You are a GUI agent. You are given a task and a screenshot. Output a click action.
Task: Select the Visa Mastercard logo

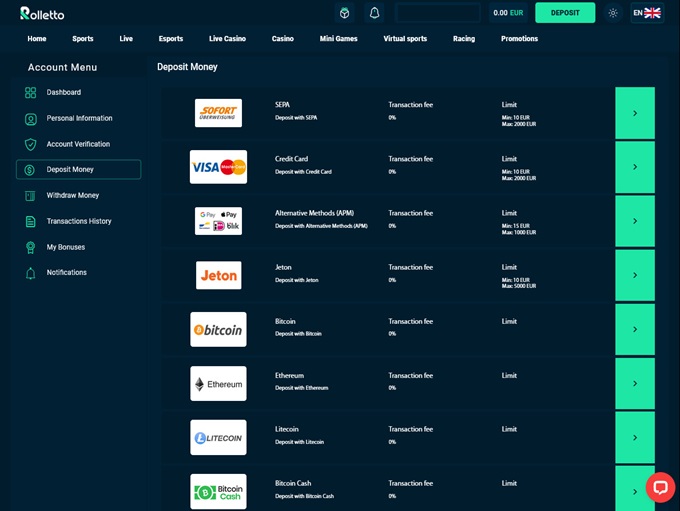click(x=218, y=167)
